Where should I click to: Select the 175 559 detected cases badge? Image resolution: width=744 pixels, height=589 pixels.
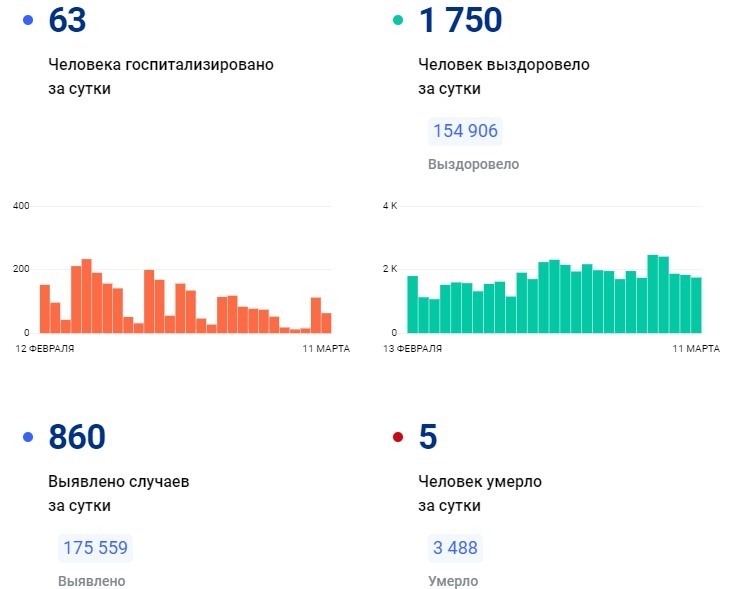[x=96, y=548]
